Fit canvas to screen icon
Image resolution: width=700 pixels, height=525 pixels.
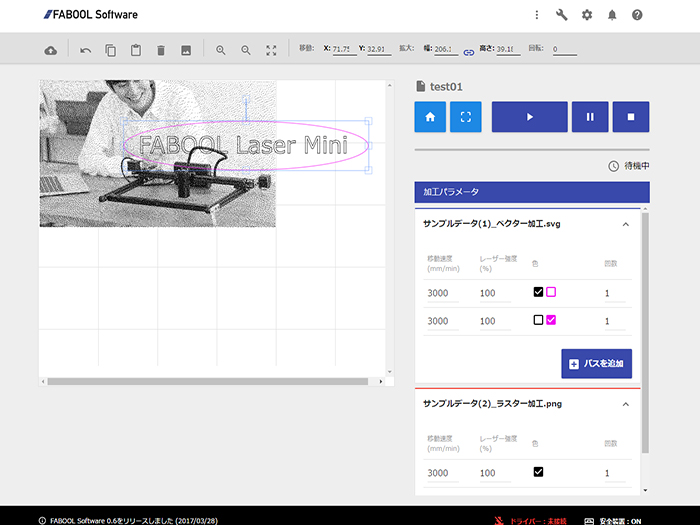point(271,50)
